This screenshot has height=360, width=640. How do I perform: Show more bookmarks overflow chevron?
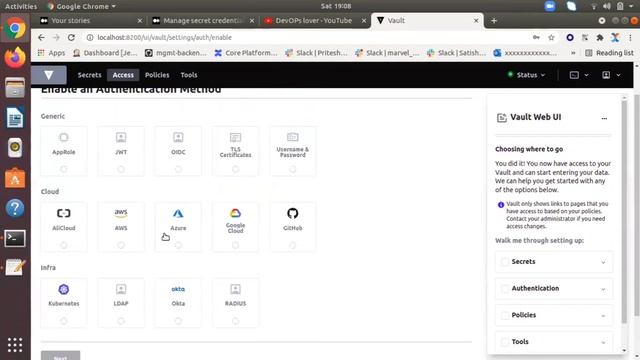(x=573, y=53)
